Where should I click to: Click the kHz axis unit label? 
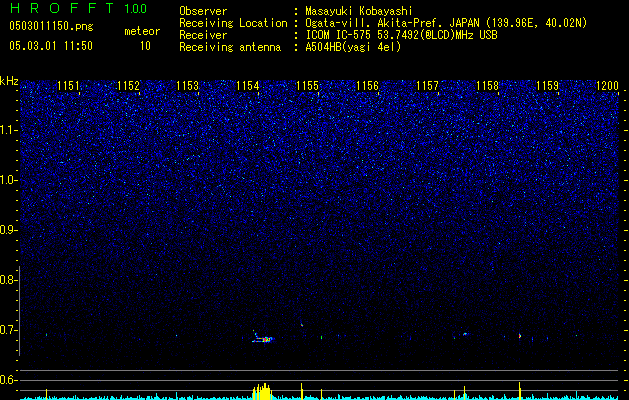point(9,81)
